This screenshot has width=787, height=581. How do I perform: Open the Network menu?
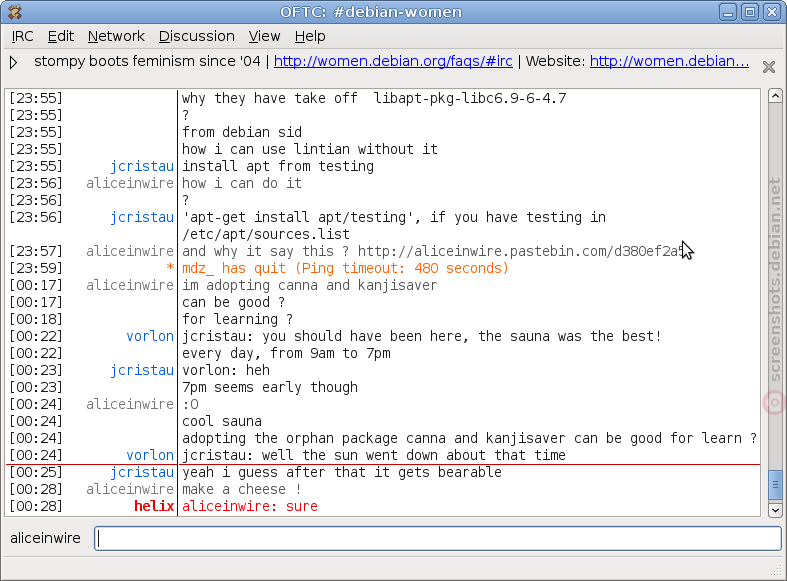pos(116,36)
